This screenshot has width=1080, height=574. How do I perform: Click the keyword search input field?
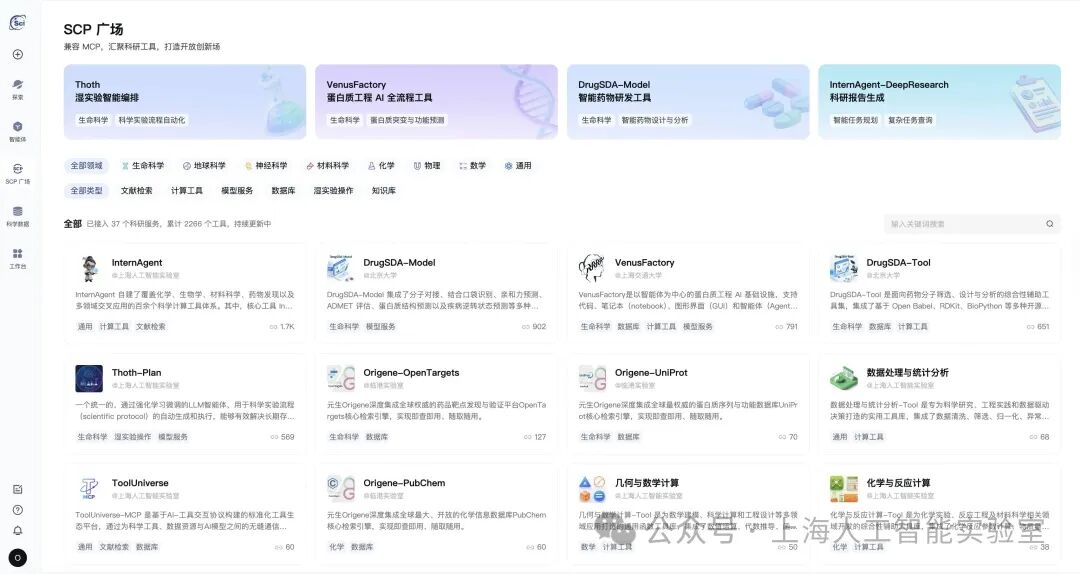960,224
